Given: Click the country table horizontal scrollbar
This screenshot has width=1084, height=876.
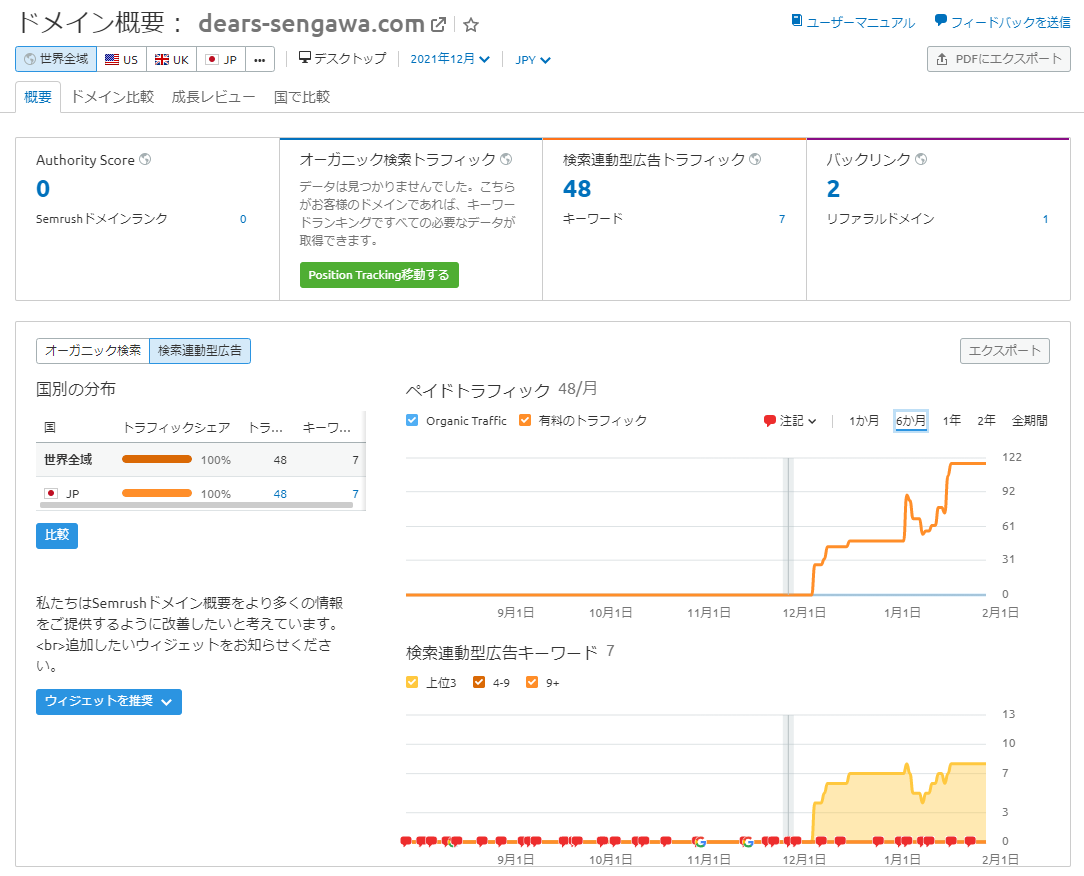Looking at the screenshot, I should tap(196, 505).
